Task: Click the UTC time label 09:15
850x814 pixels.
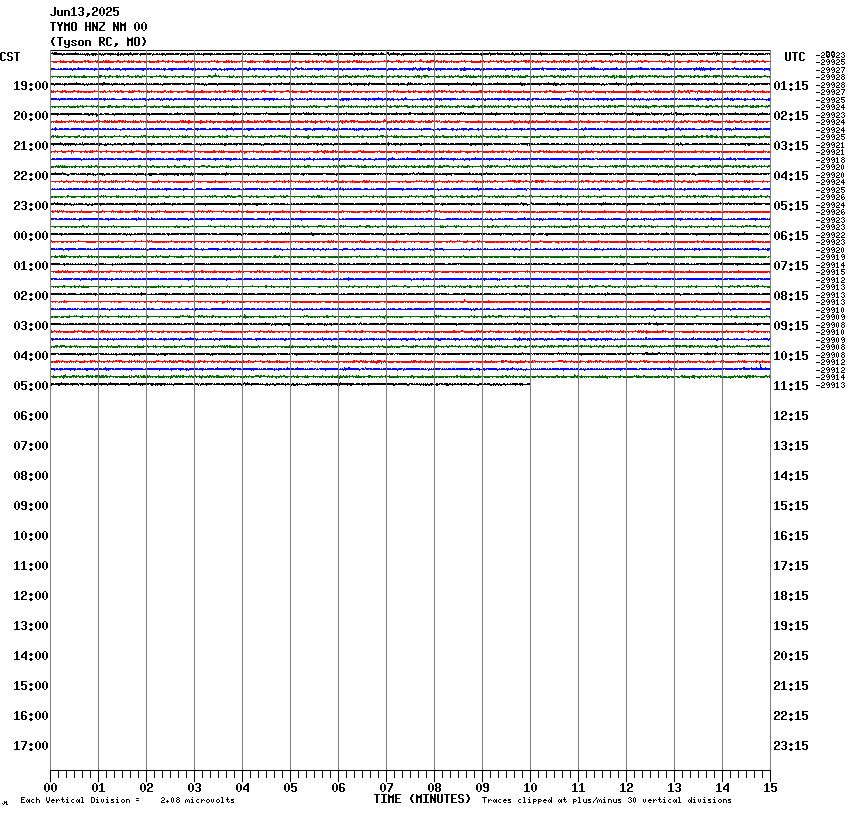Action: [x=791, y=326]
